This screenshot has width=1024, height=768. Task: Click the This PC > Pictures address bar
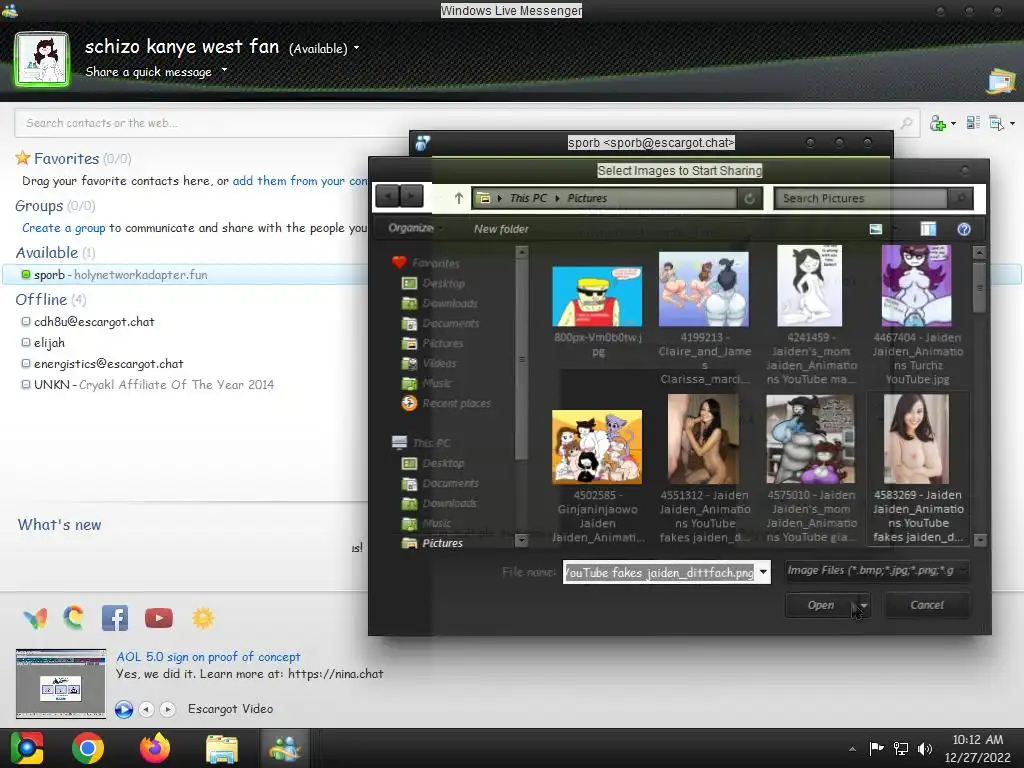[x=605, y=199]
